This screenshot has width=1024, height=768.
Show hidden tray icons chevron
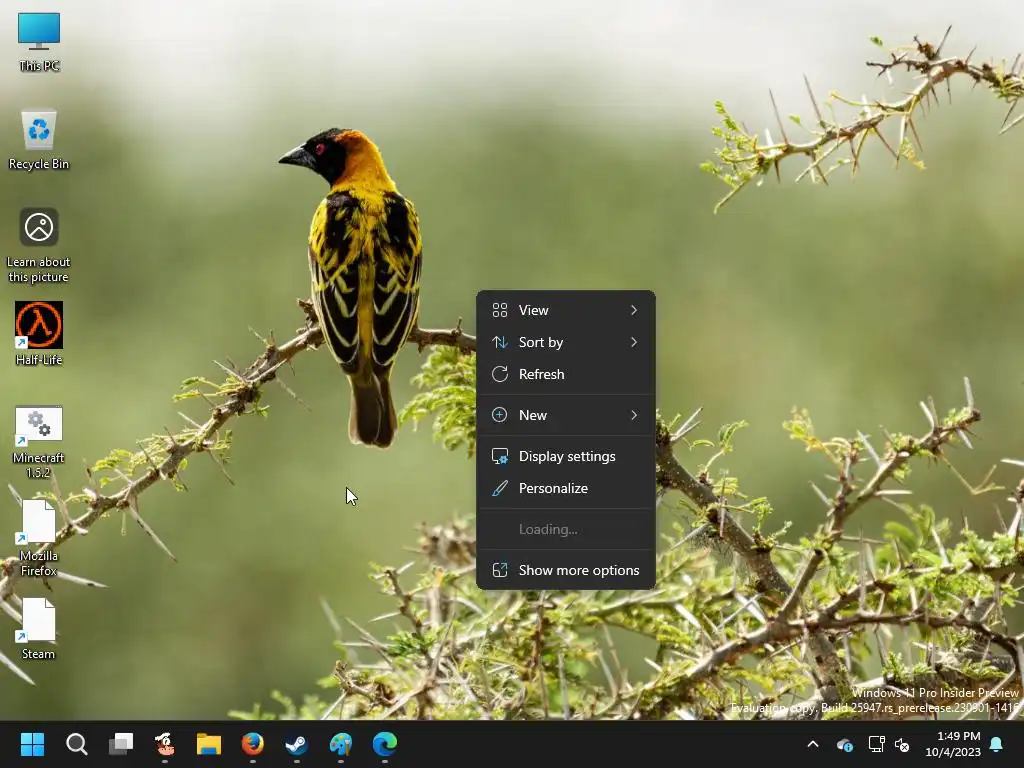[813, 744]
